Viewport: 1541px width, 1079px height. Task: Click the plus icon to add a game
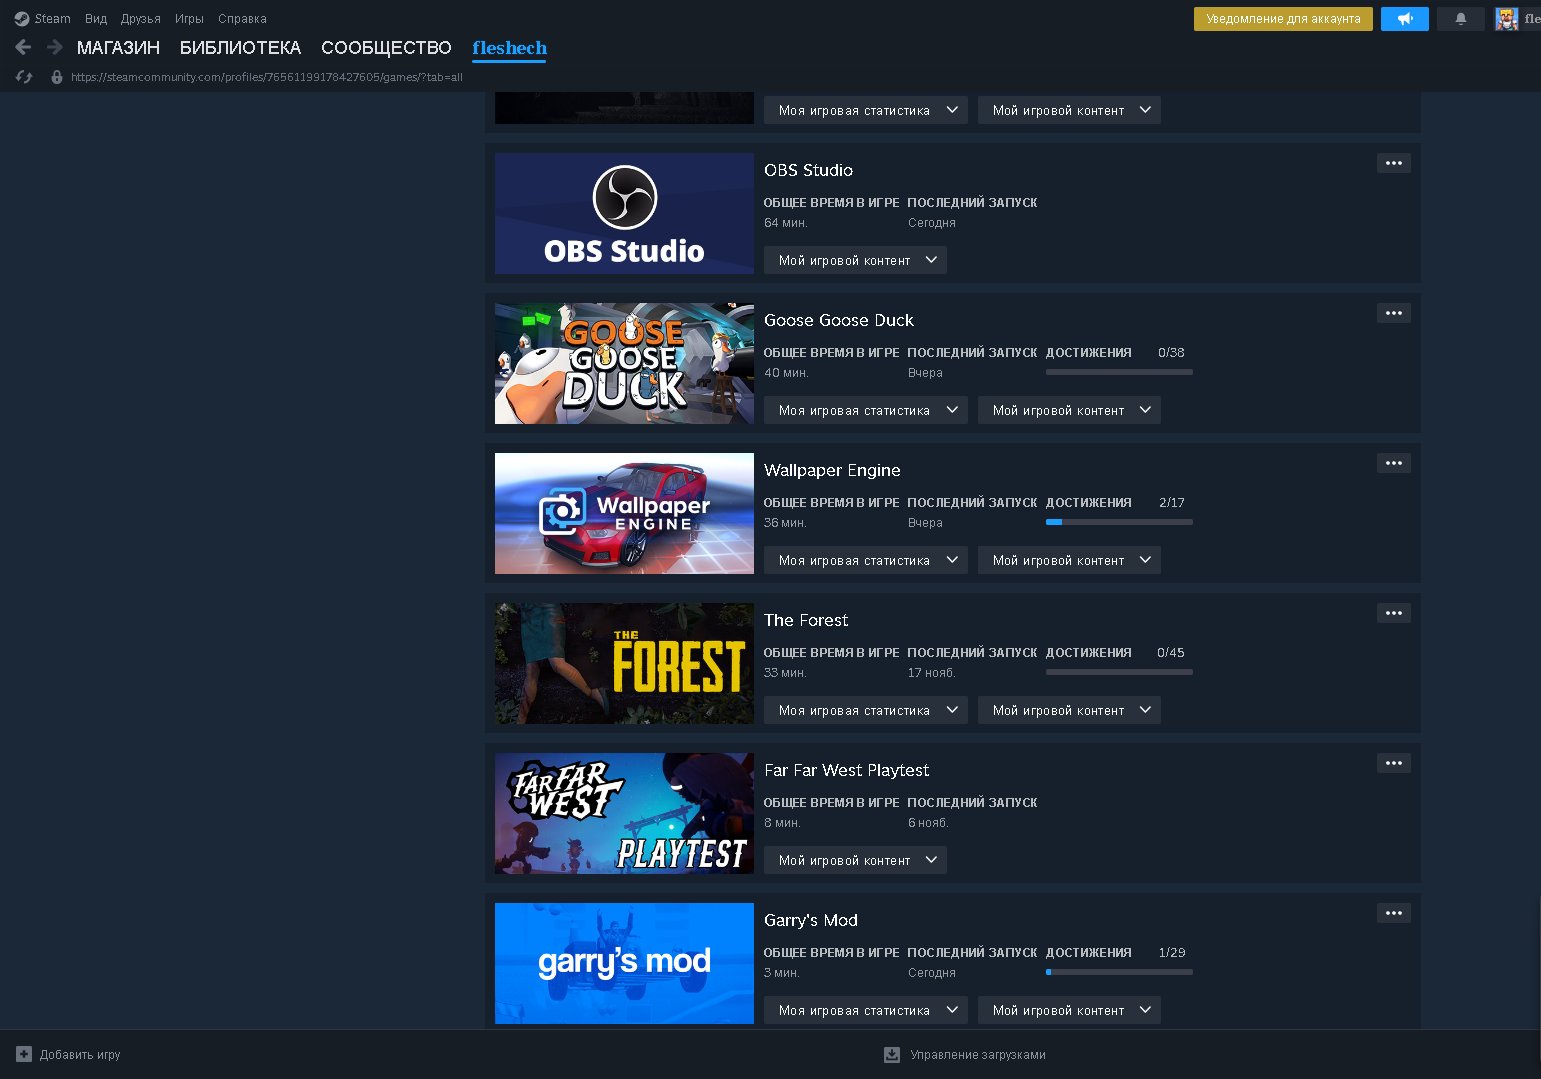(24, 1054)
